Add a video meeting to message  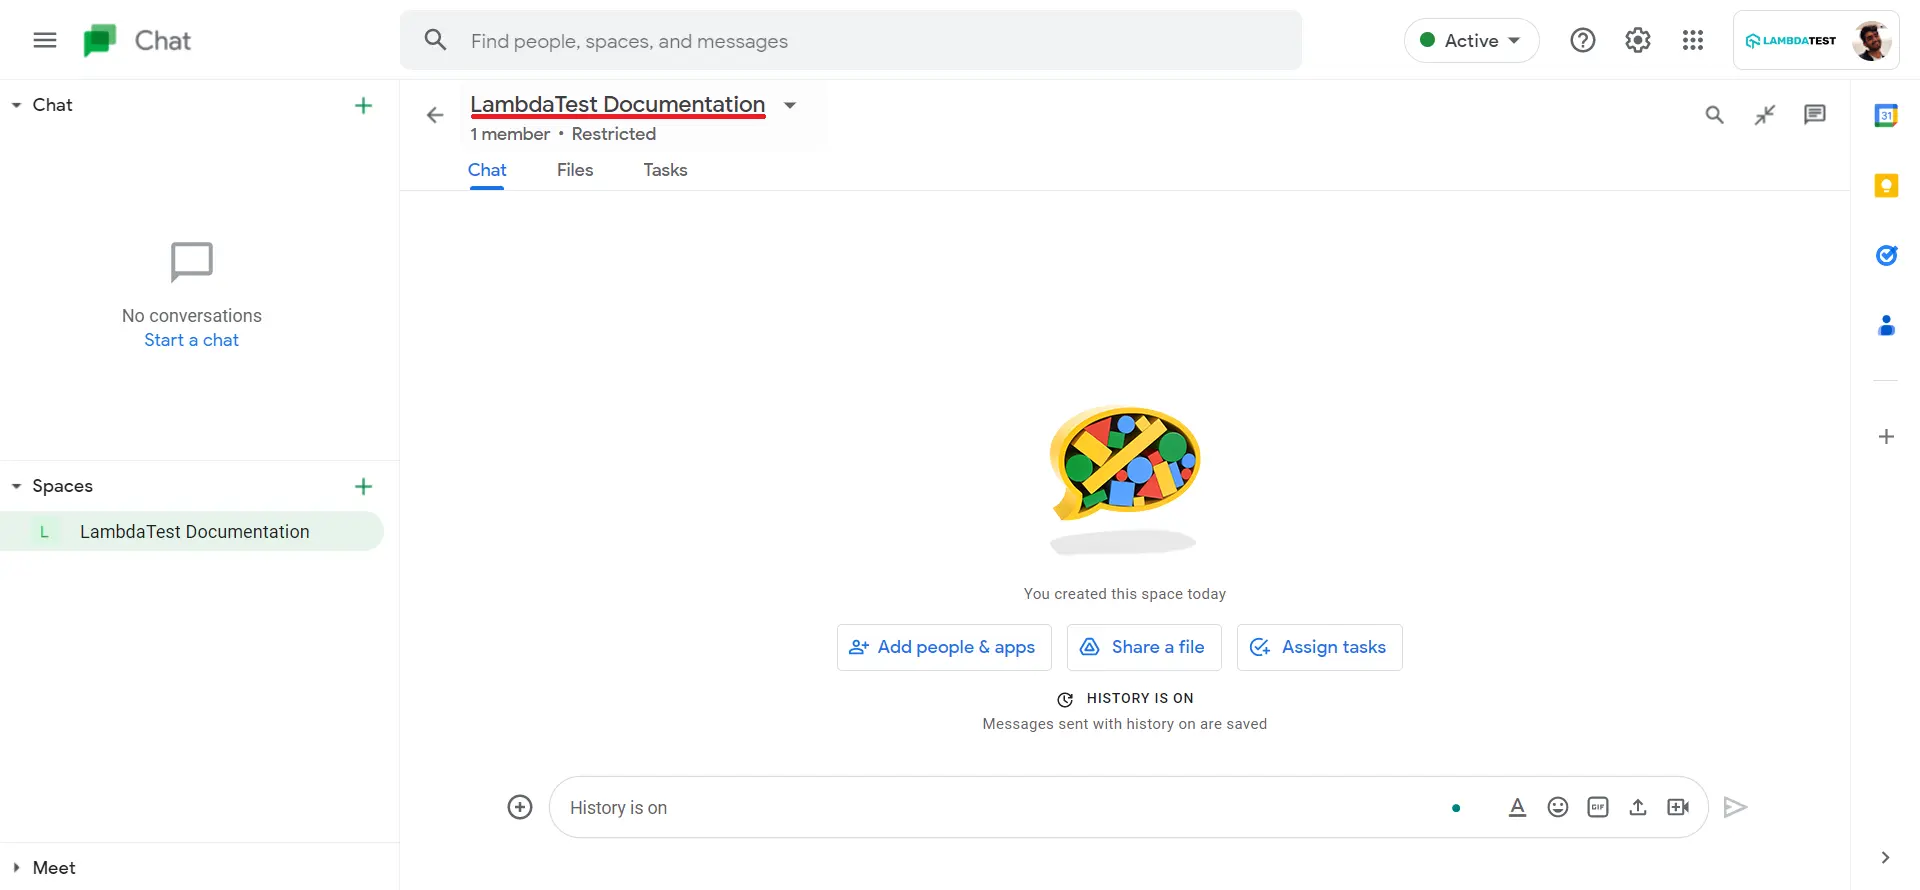pos(1678,807)
